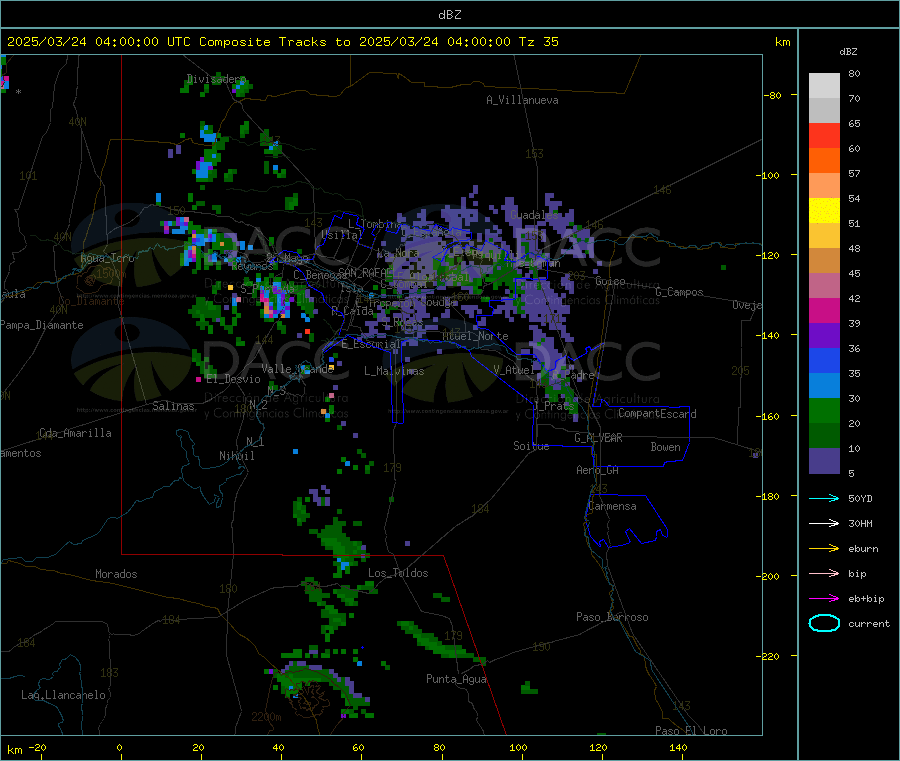Viewport: 900px width, 761px height.
Task: Click the Soitue map label
Action: pos(531,446)
